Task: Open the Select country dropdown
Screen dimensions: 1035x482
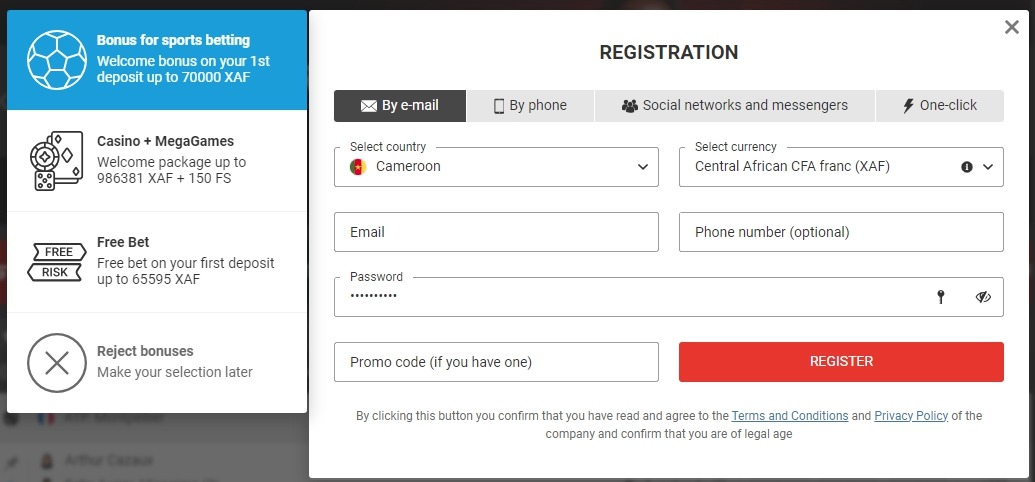Action: point(496,167)
